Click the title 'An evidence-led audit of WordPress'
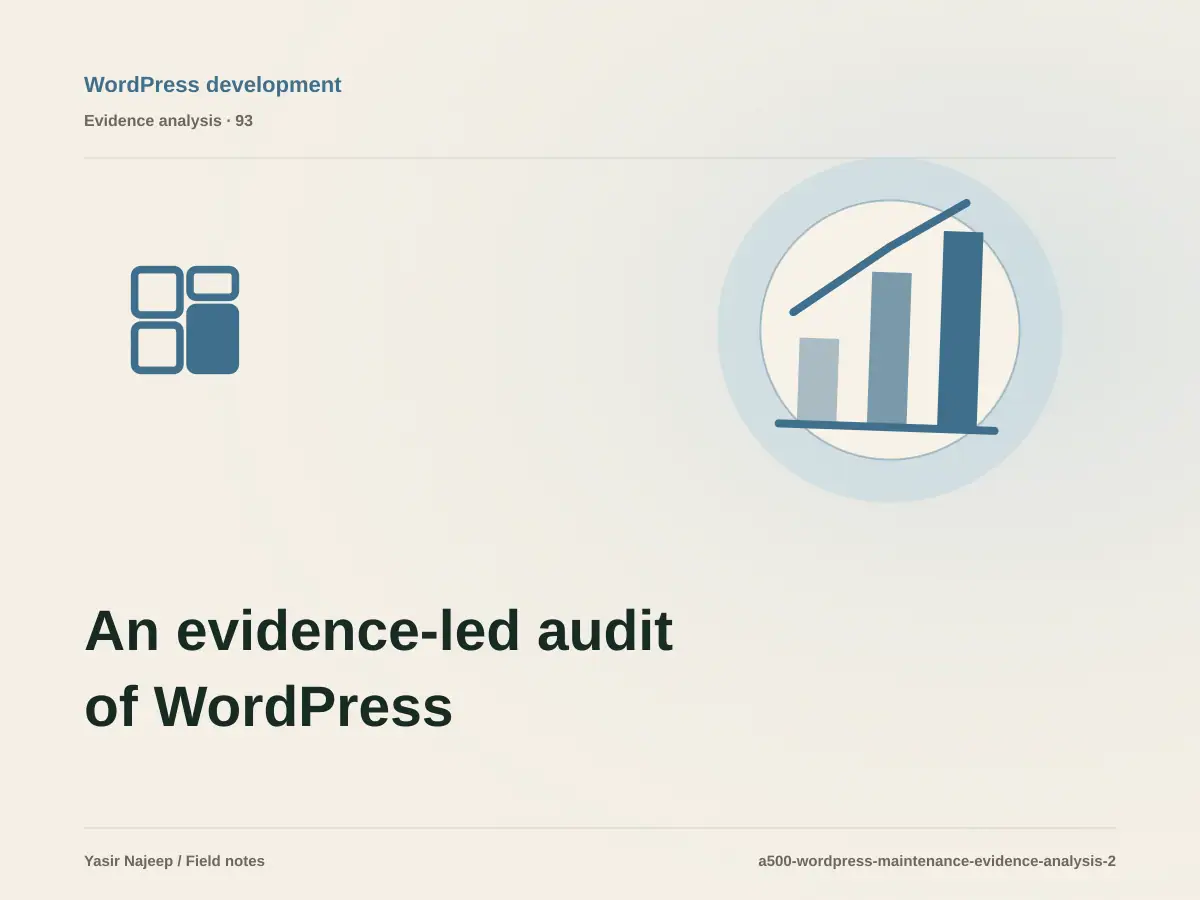Image resolution: width=1200 pixels, height=900 pixels. click(x=378, y=668)
